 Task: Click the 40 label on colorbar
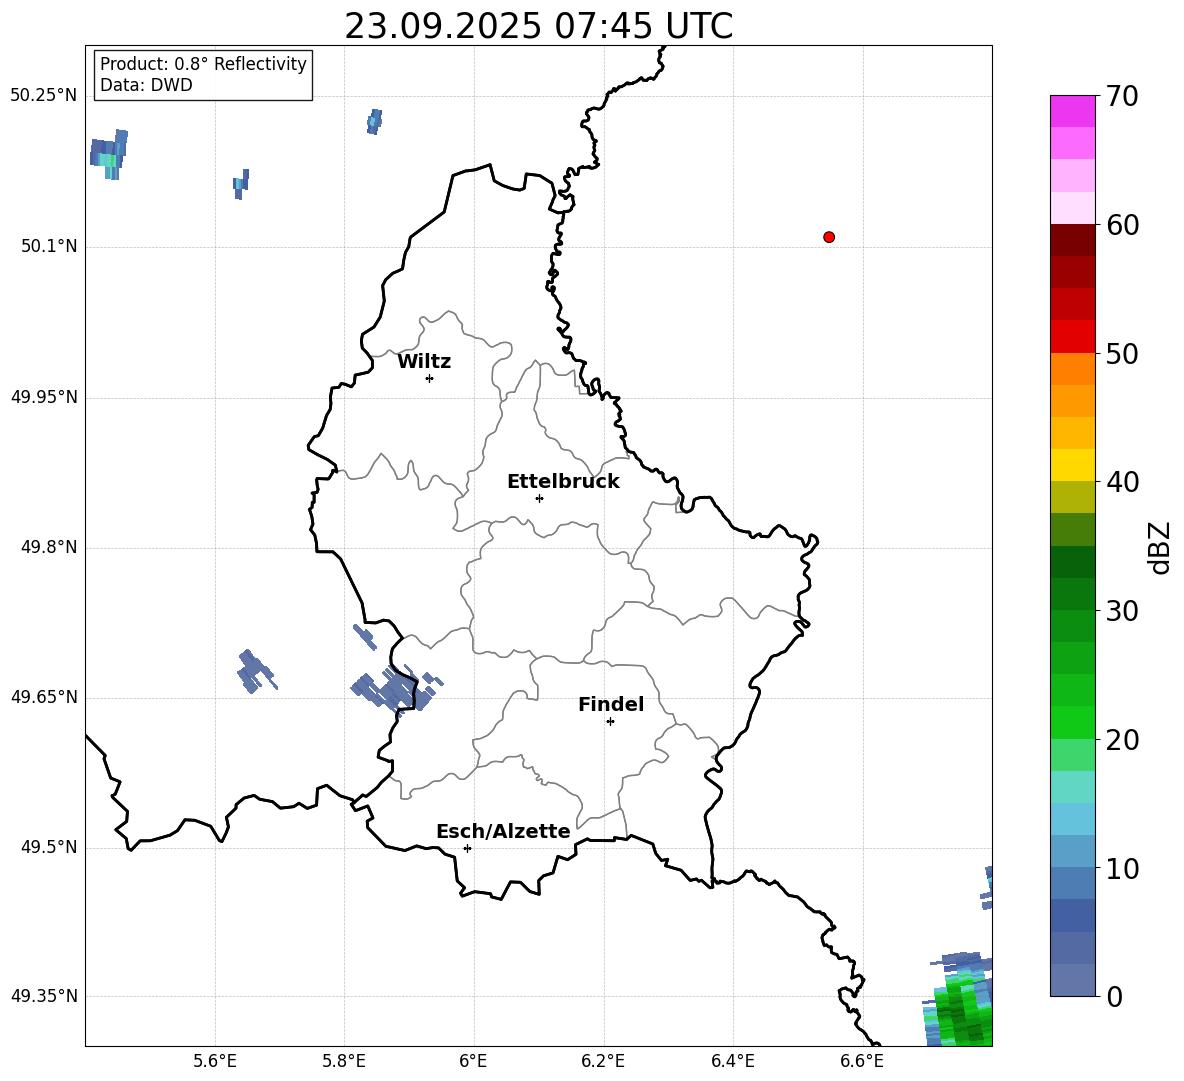pos(1122,482)
